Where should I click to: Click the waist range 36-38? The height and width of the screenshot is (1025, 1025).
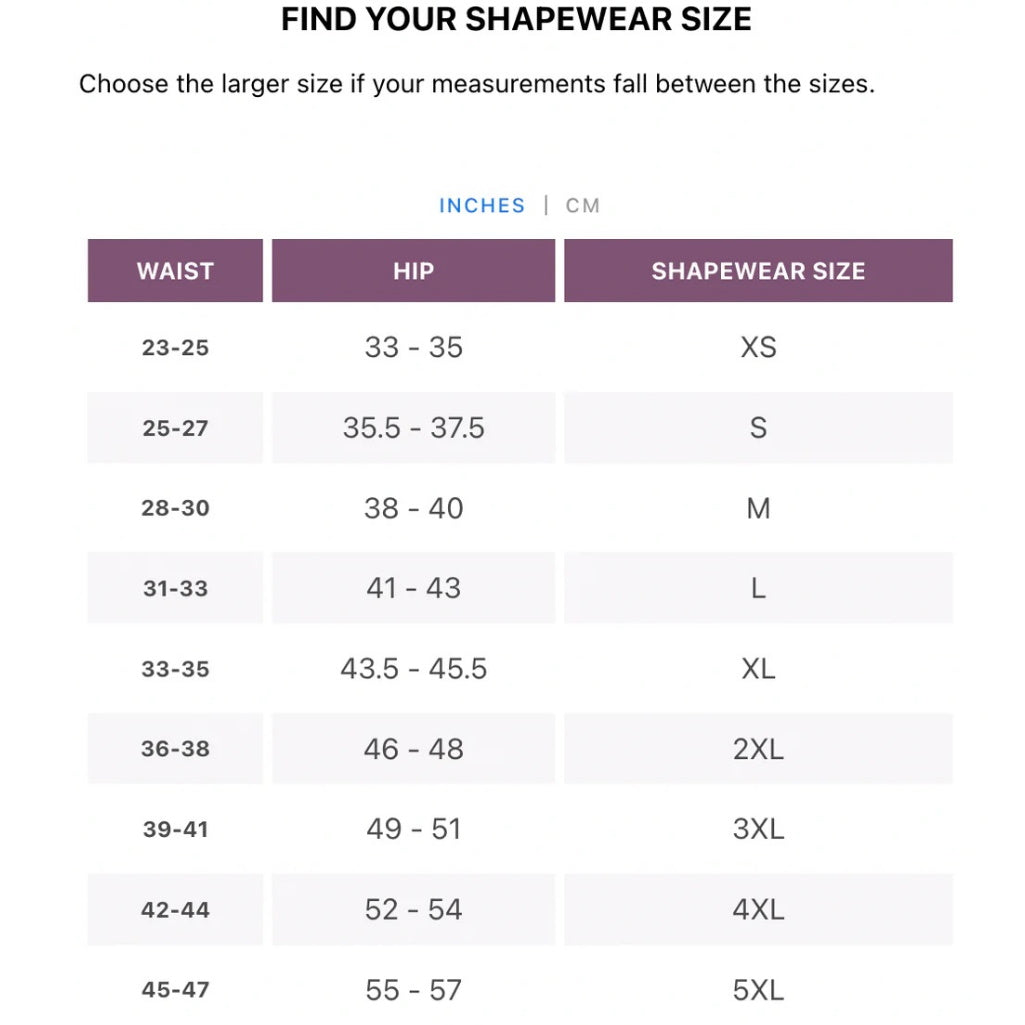(x=174, y=748)
